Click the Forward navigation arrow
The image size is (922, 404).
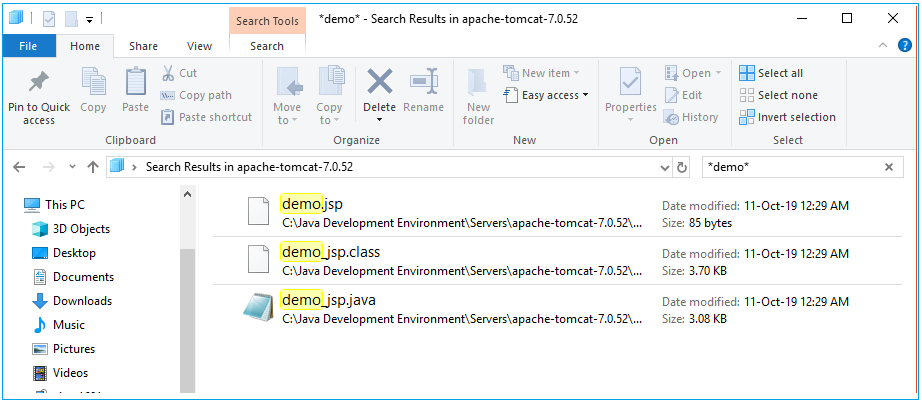[x=49, y=167]
